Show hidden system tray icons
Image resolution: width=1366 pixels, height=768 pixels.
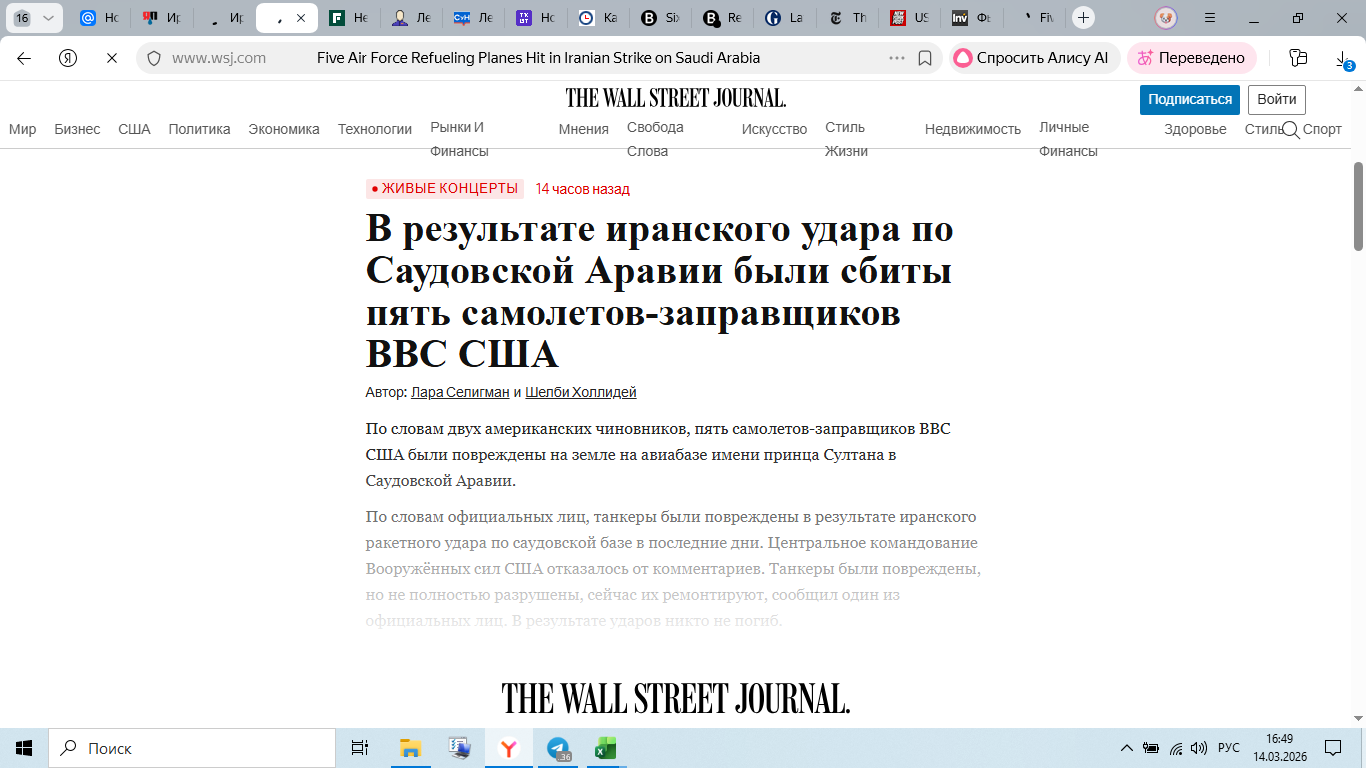pos(1127,748)
